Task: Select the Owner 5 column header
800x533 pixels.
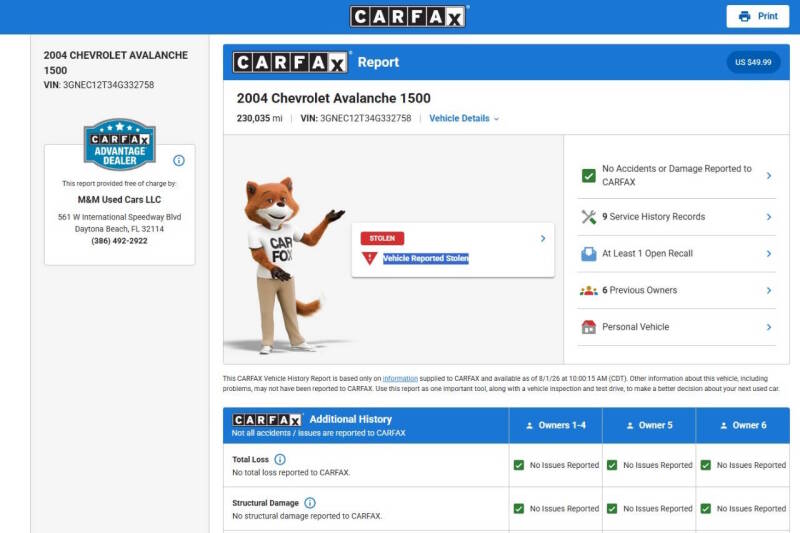Action: (x=649, y=425)
